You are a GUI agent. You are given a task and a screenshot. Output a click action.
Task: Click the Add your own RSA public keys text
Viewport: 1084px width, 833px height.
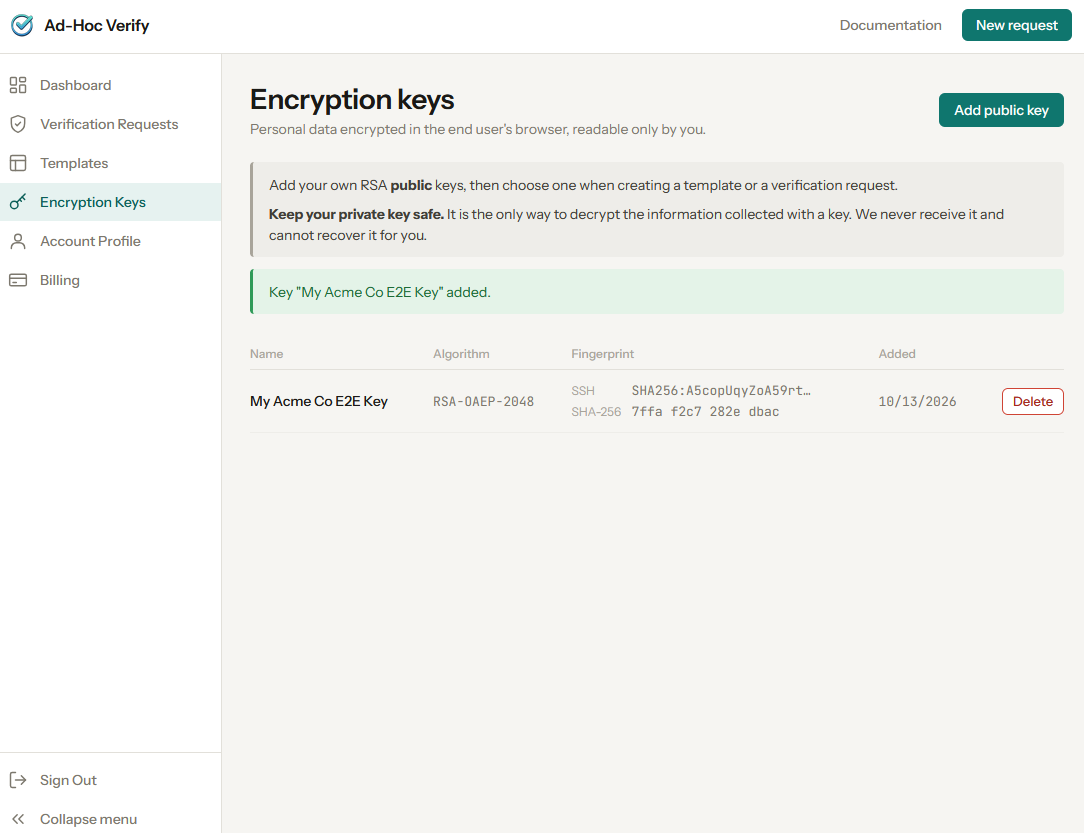[583, 185]
